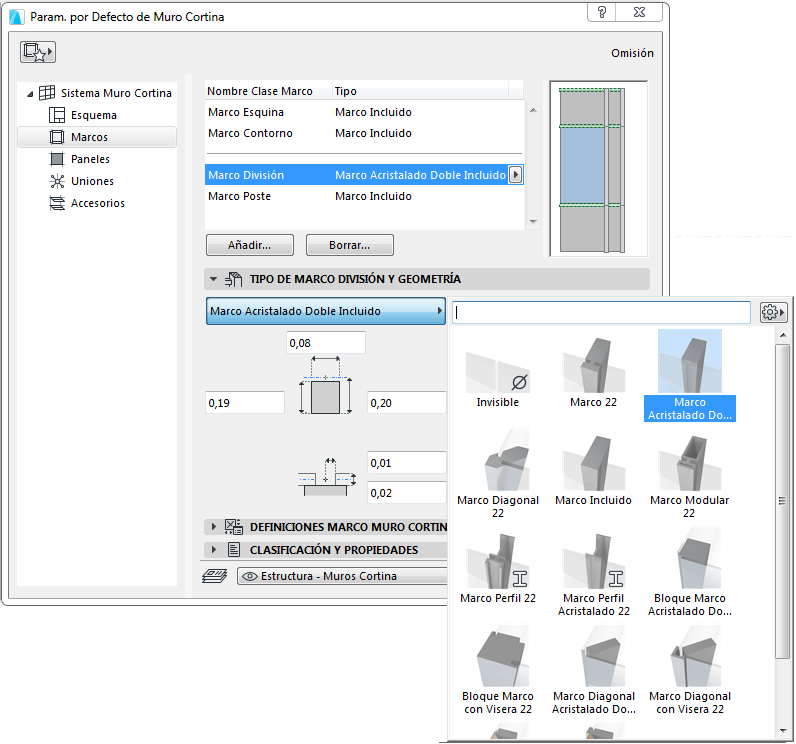Screen dimensions: 796x744
Task: Select Esquema in the tree
Action: [x=93, y=115]
